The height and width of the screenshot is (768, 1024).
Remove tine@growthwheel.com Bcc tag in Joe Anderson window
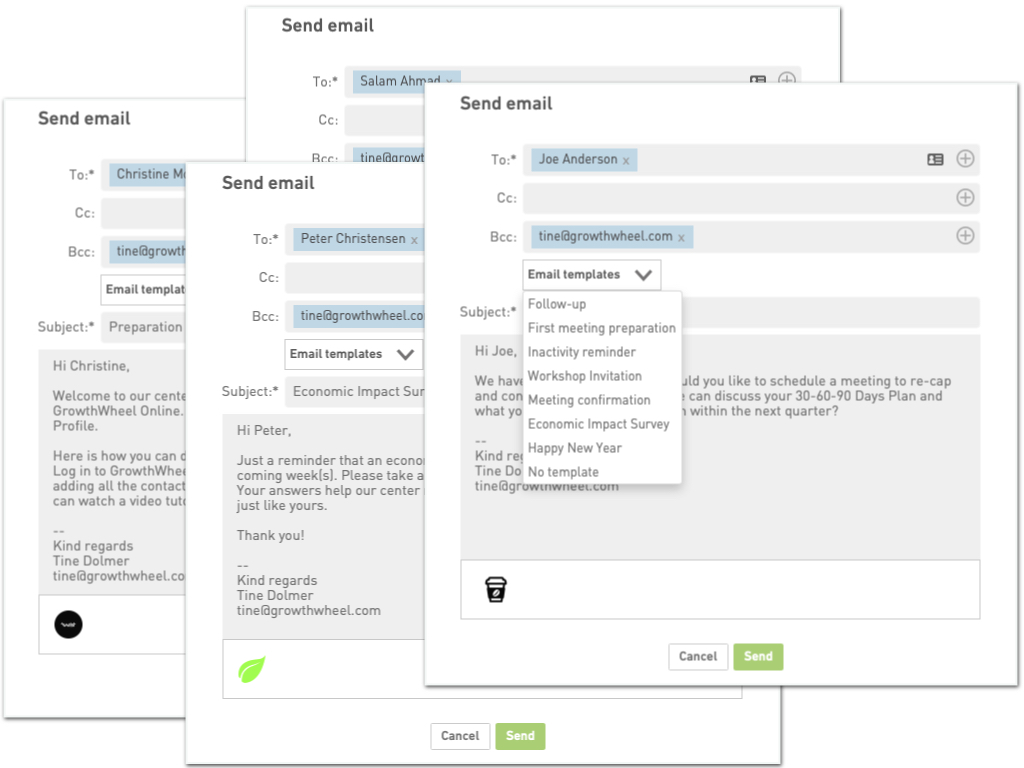coord(681,238)
